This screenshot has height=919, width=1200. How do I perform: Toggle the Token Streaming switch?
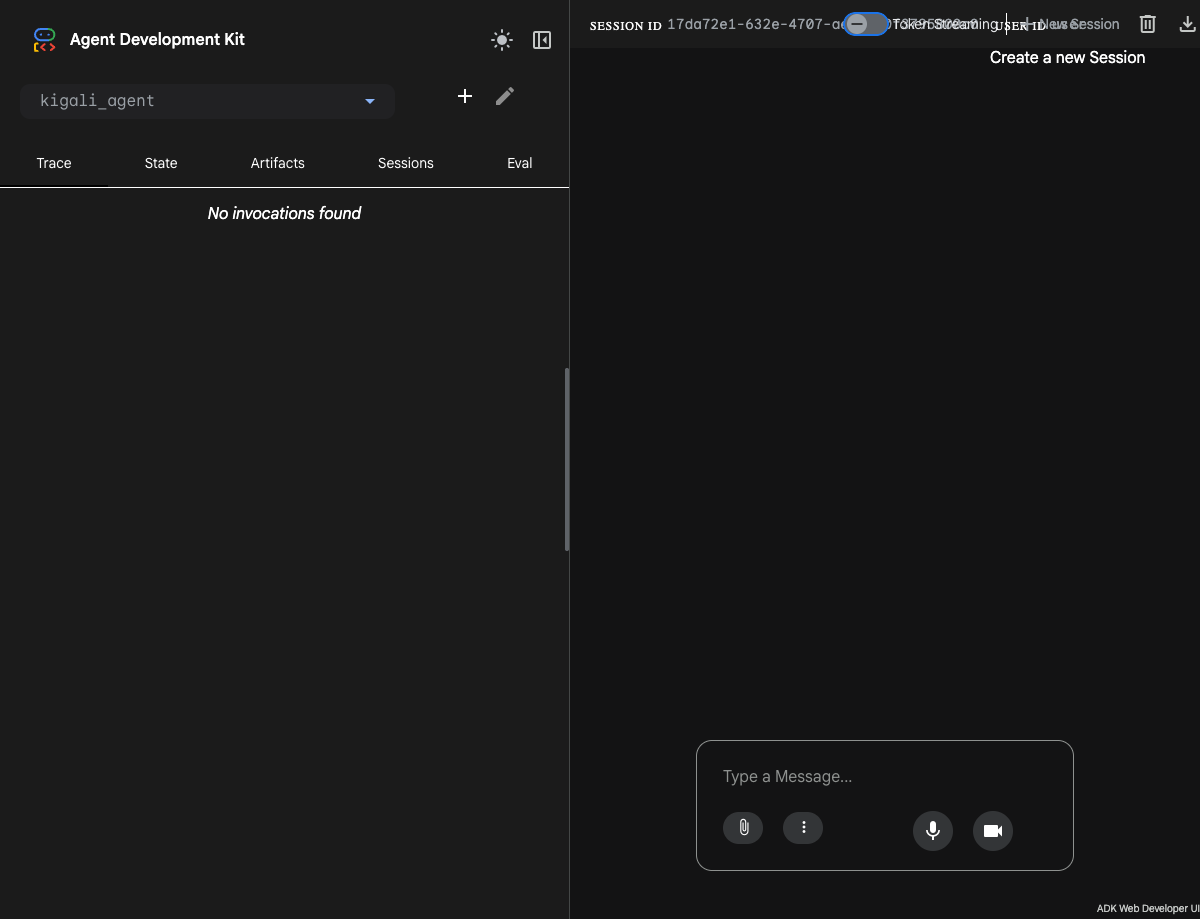coord(865,24)
